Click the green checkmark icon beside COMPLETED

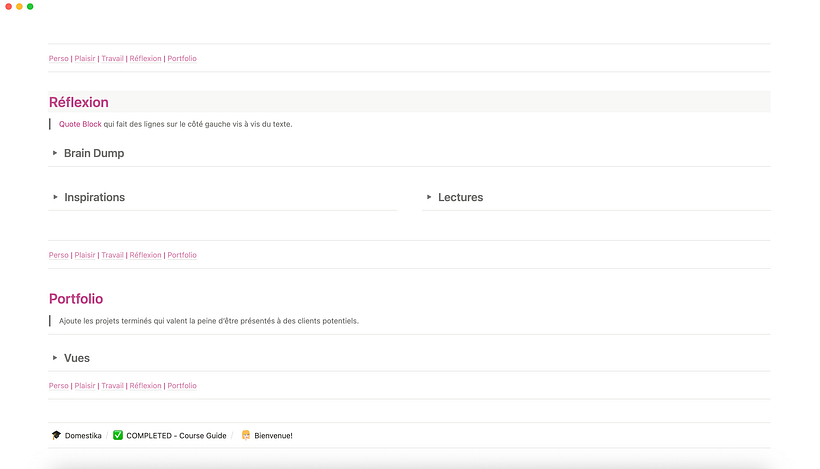pyautogui.click(x=118, y=436)
